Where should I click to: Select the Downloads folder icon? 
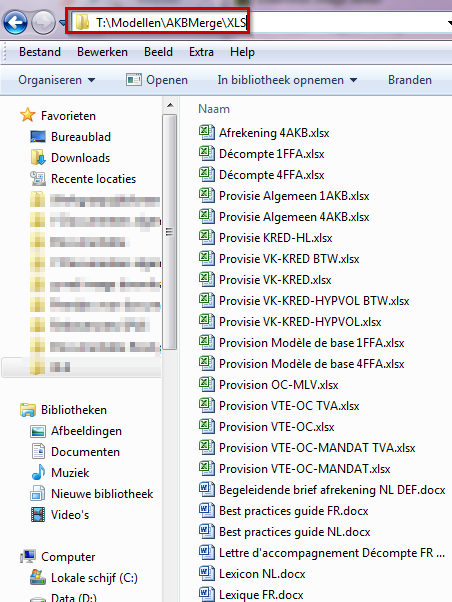pyautogui.click(x=38, y=157)
